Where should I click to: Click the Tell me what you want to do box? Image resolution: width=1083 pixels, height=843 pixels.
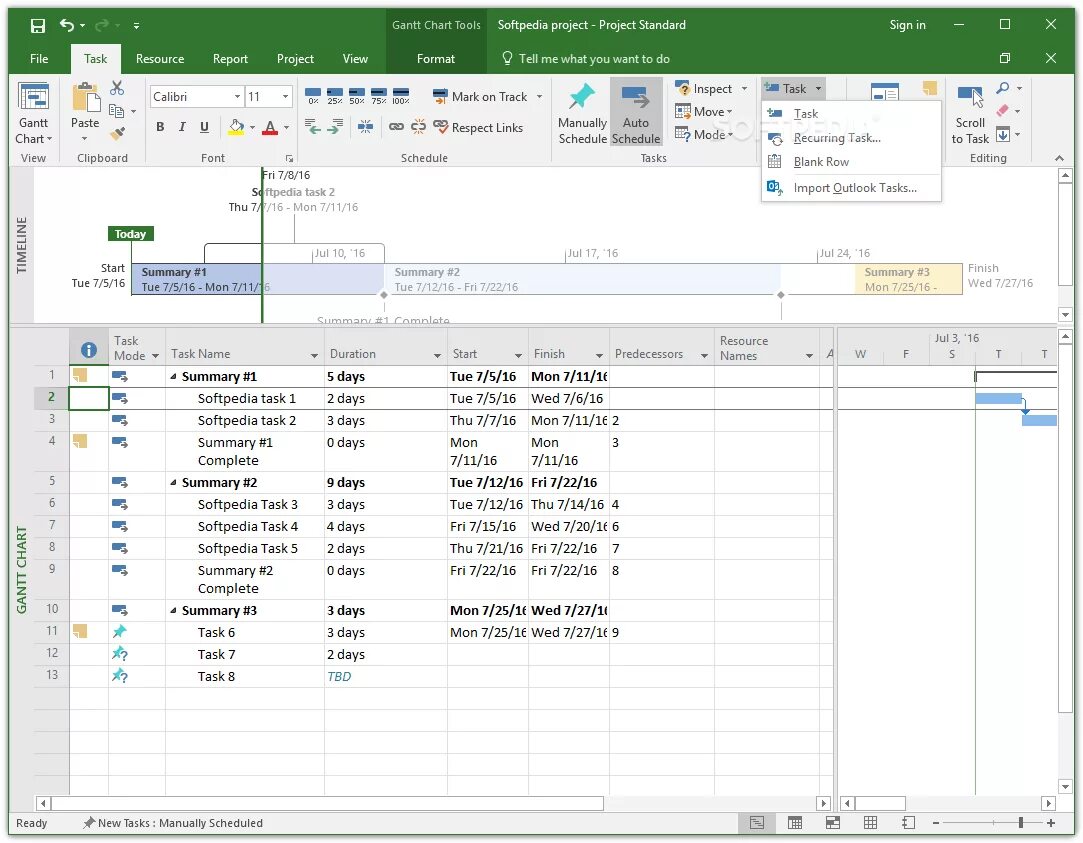[586, 59]
